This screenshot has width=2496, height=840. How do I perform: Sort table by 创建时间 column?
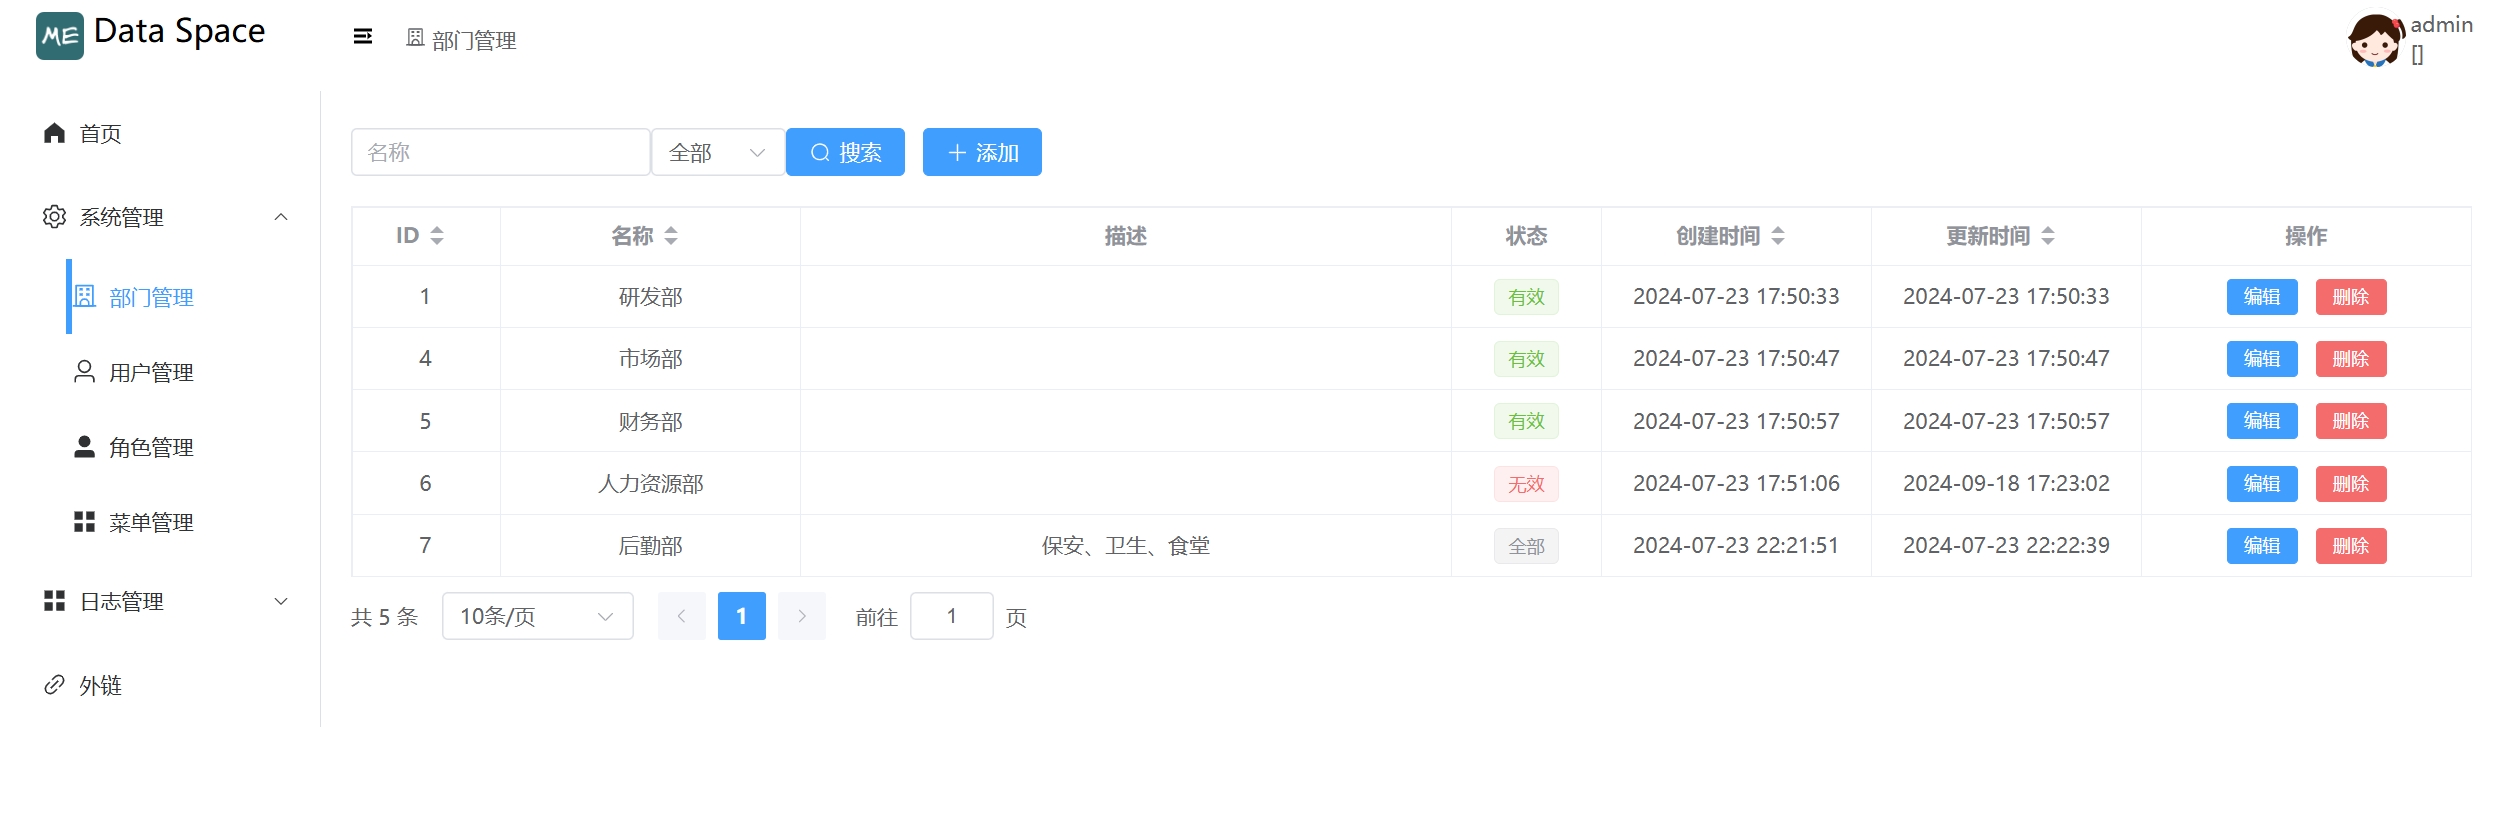point(1777,236)
